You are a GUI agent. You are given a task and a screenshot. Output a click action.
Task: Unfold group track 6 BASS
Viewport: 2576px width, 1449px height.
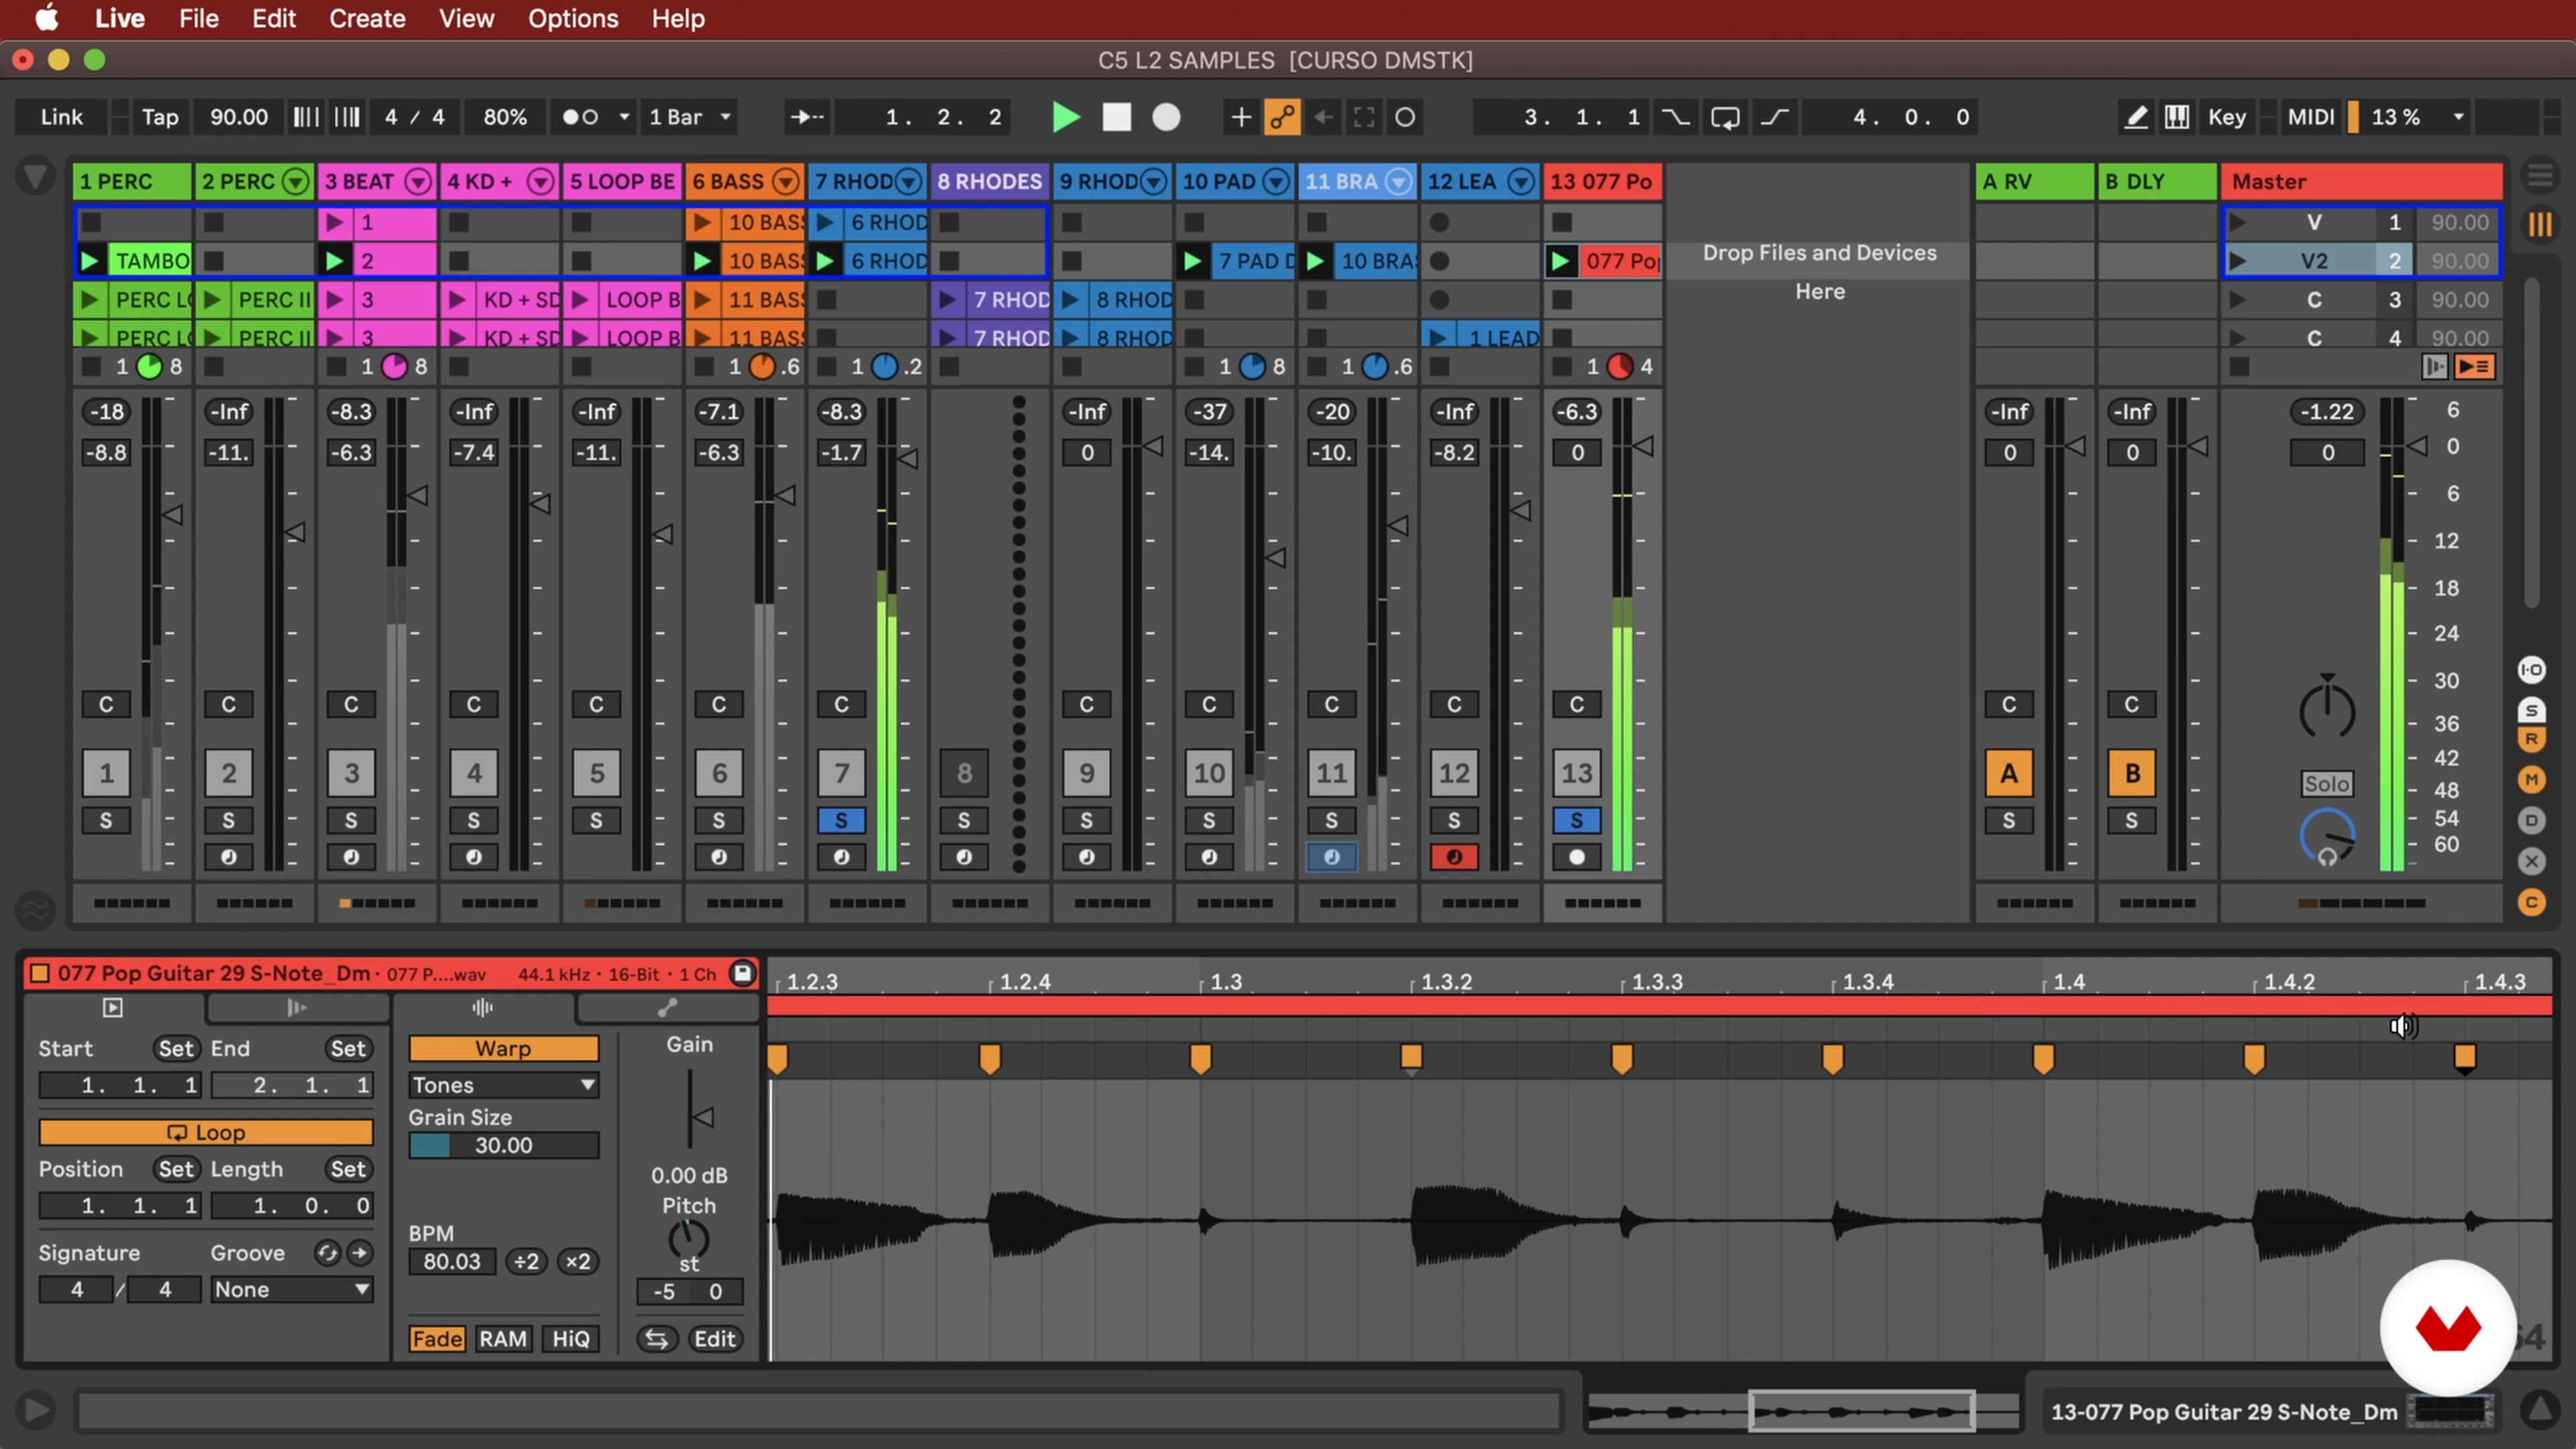786,181
